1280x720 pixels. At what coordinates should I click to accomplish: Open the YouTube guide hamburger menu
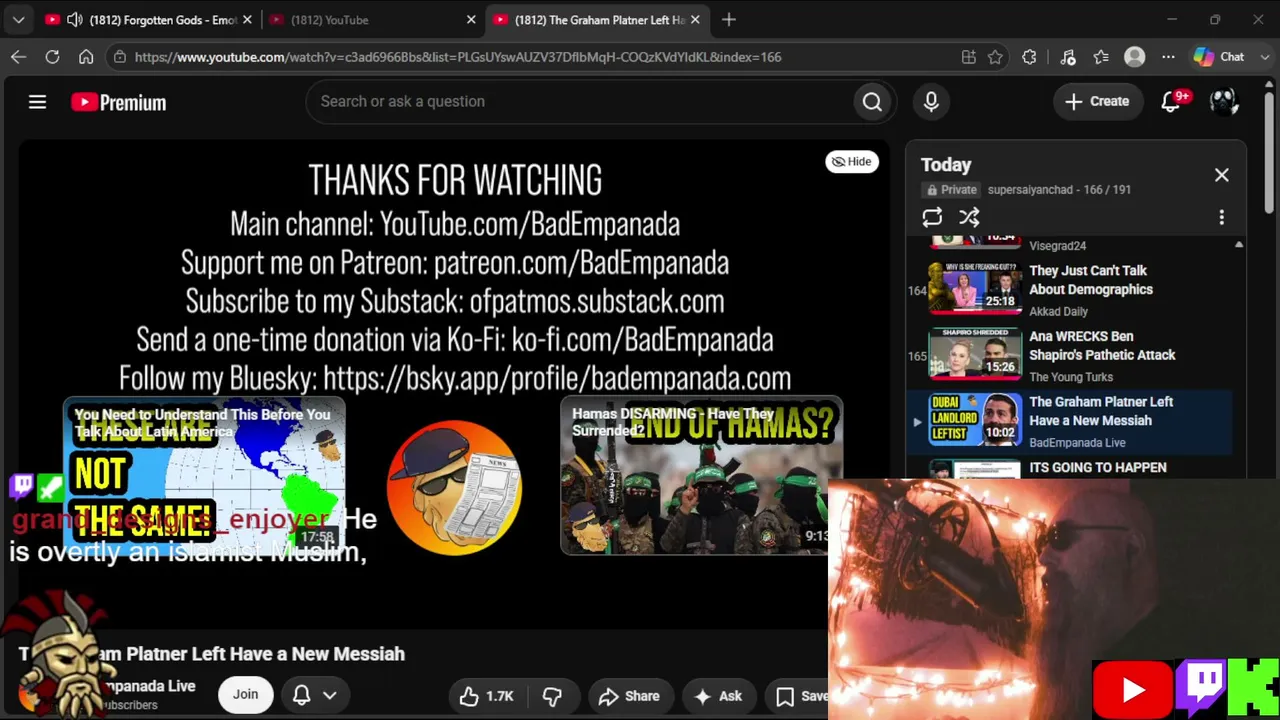37,102
